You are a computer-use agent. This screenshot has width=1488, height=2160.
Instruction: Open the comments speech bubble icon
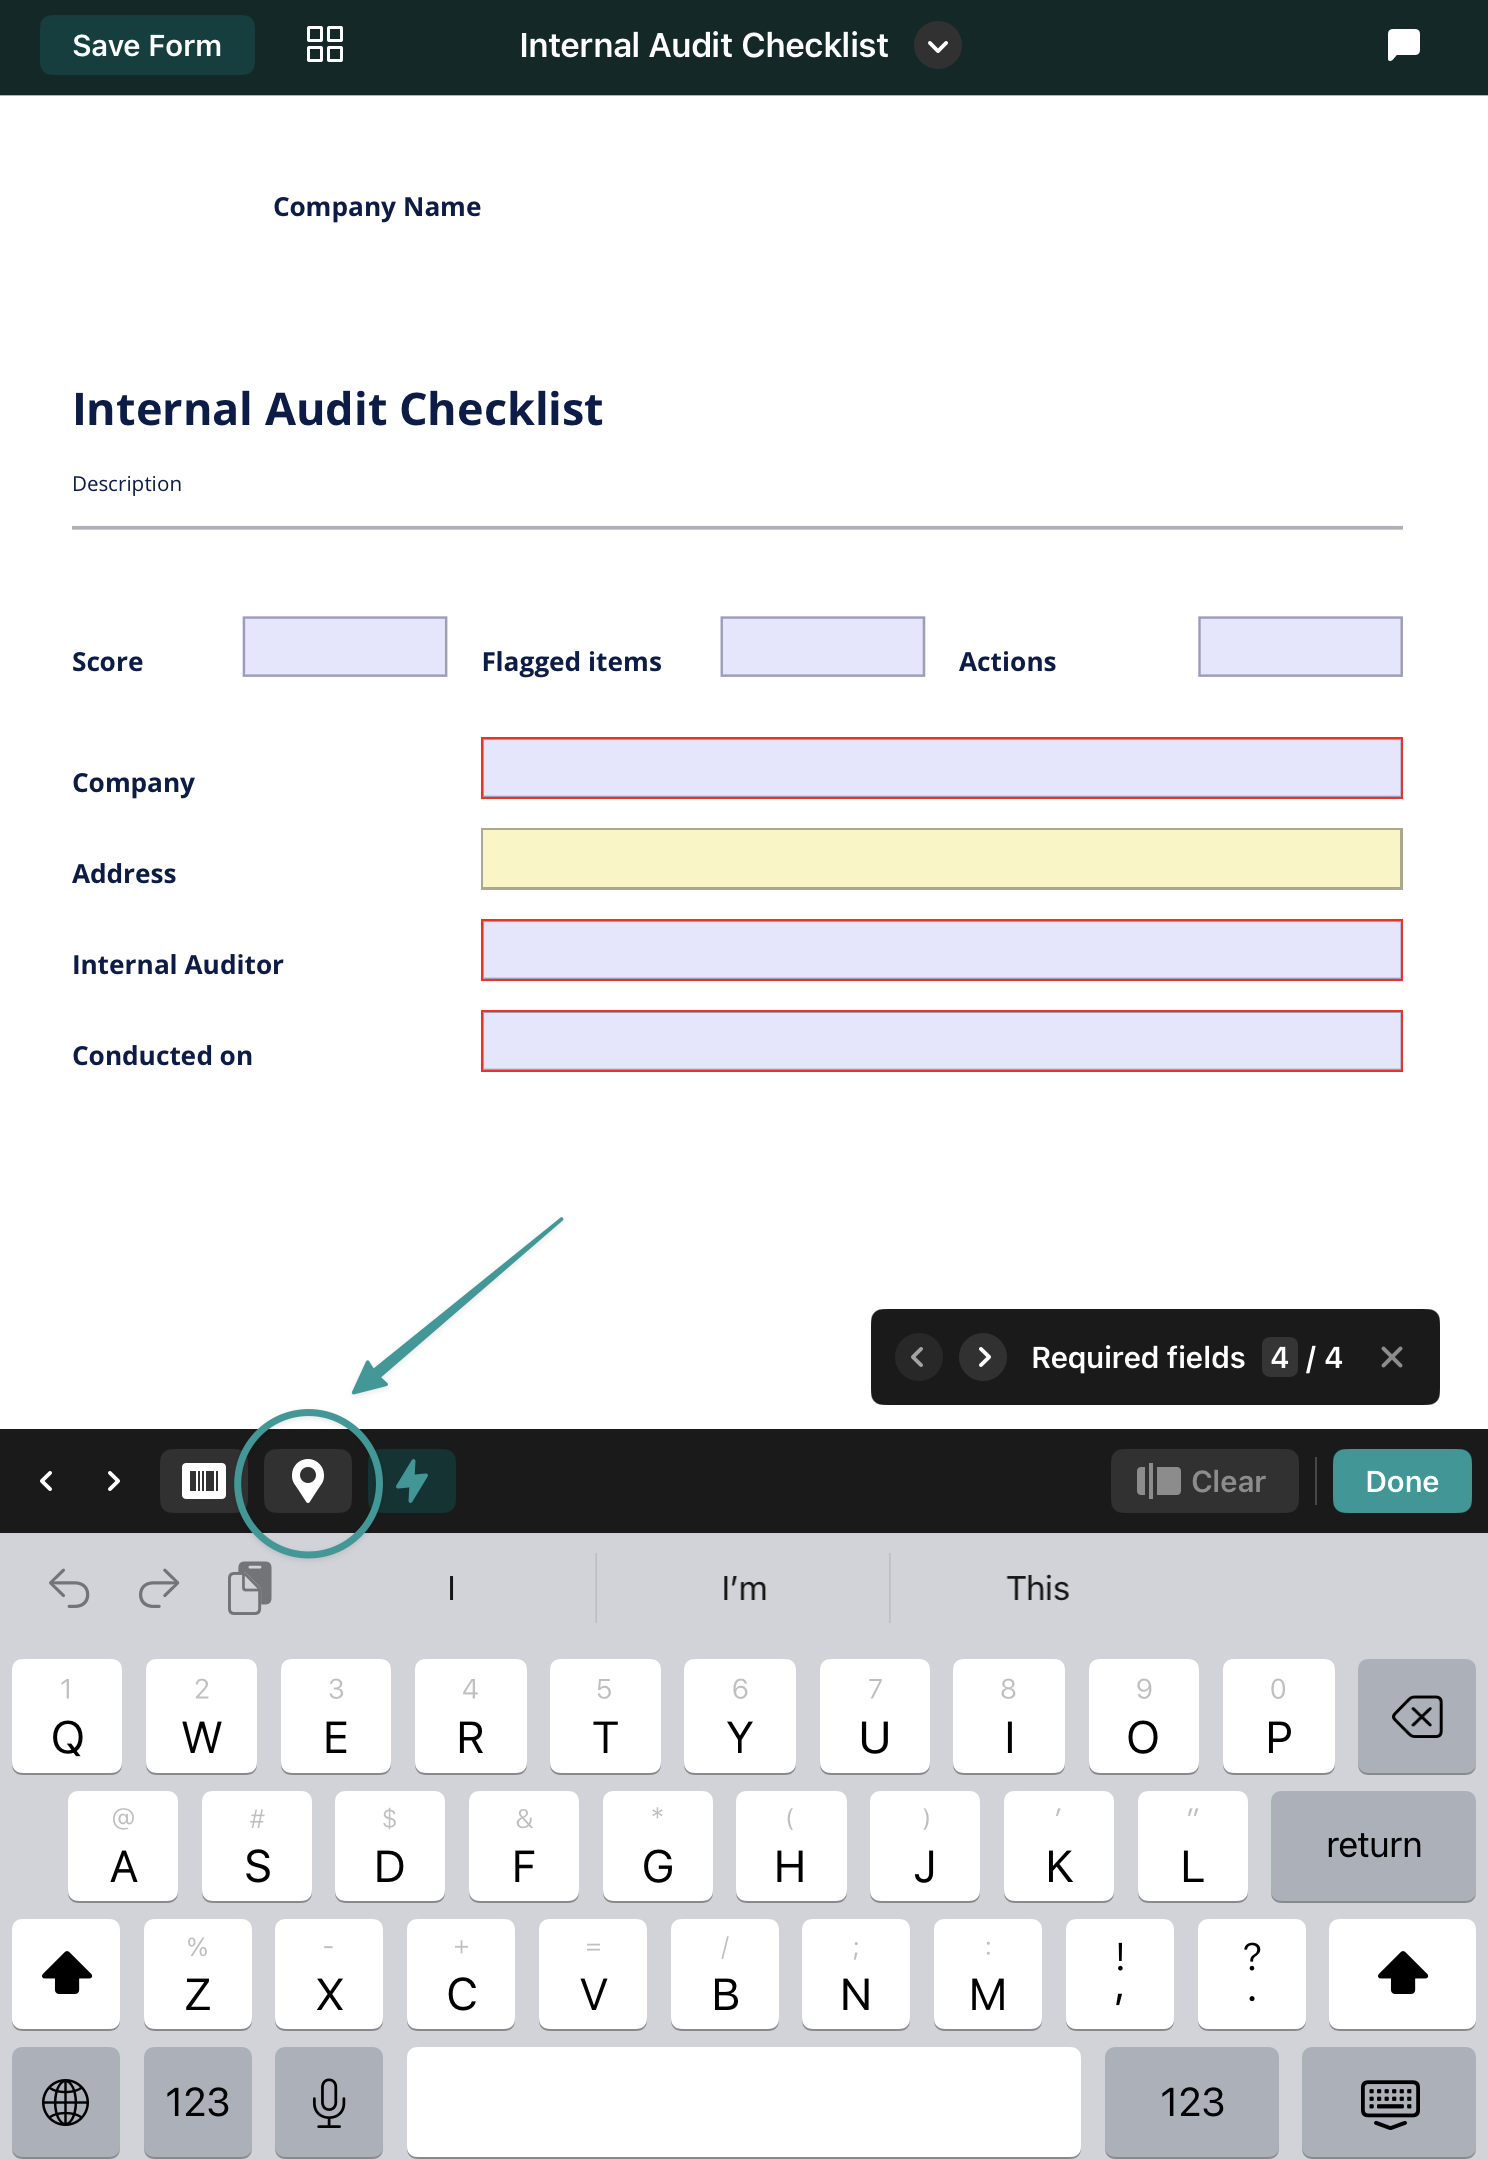point(1403,45)
